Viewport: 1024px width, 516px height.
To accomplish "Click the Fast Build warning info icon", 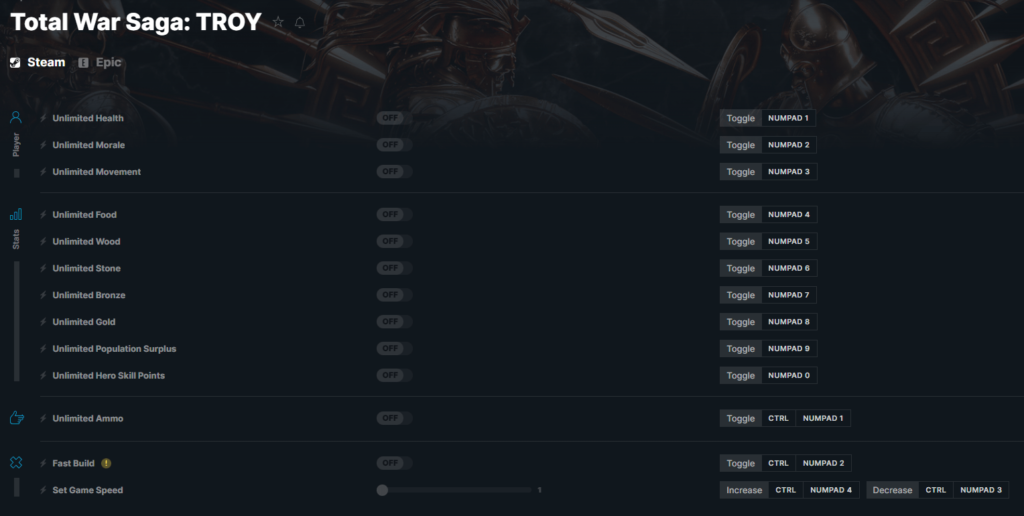I will (106, 463).
